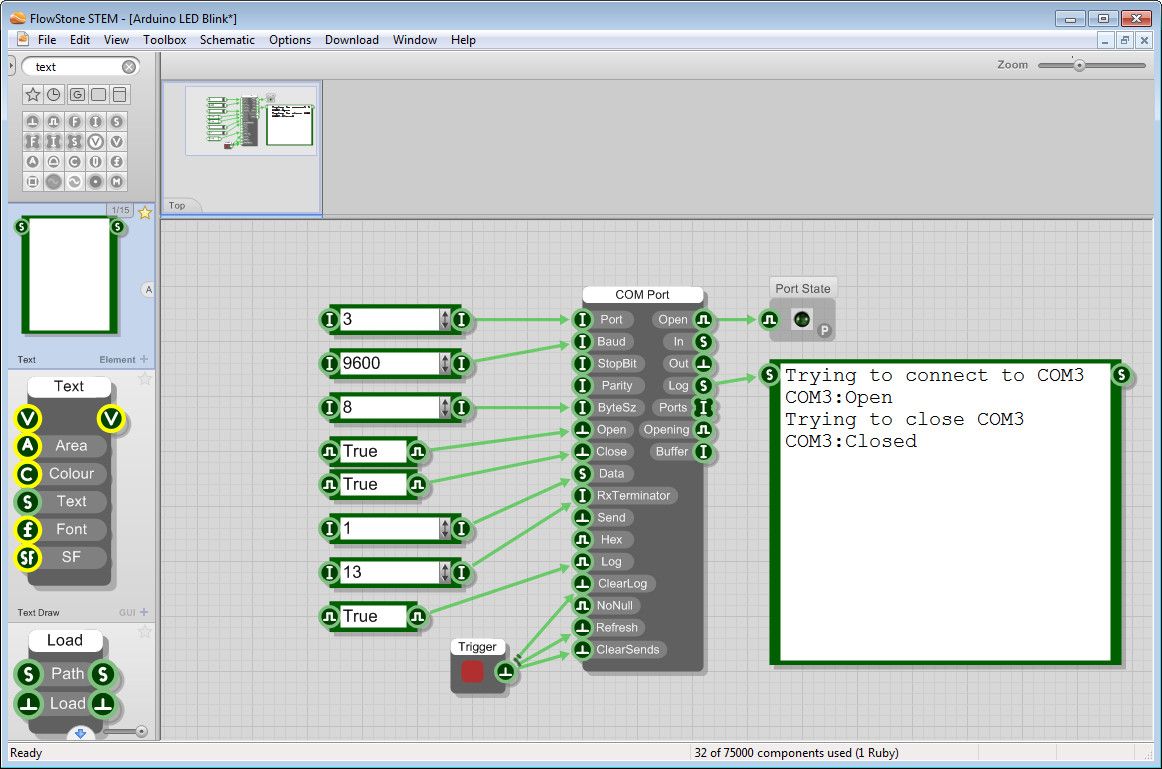This screenshot has height=769, width=1162.
Task: Click the P properties icon on Port State
Action: point(824,330)
